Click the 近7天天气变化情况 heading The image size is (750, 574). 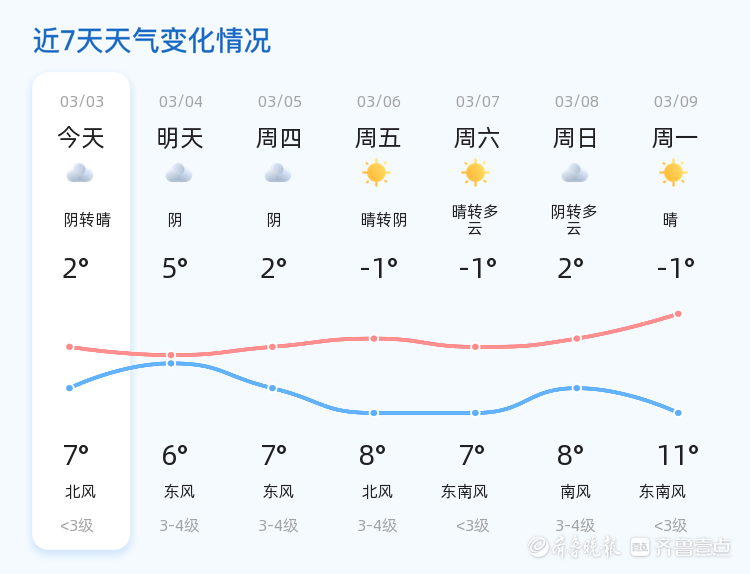tap(152, 41)
